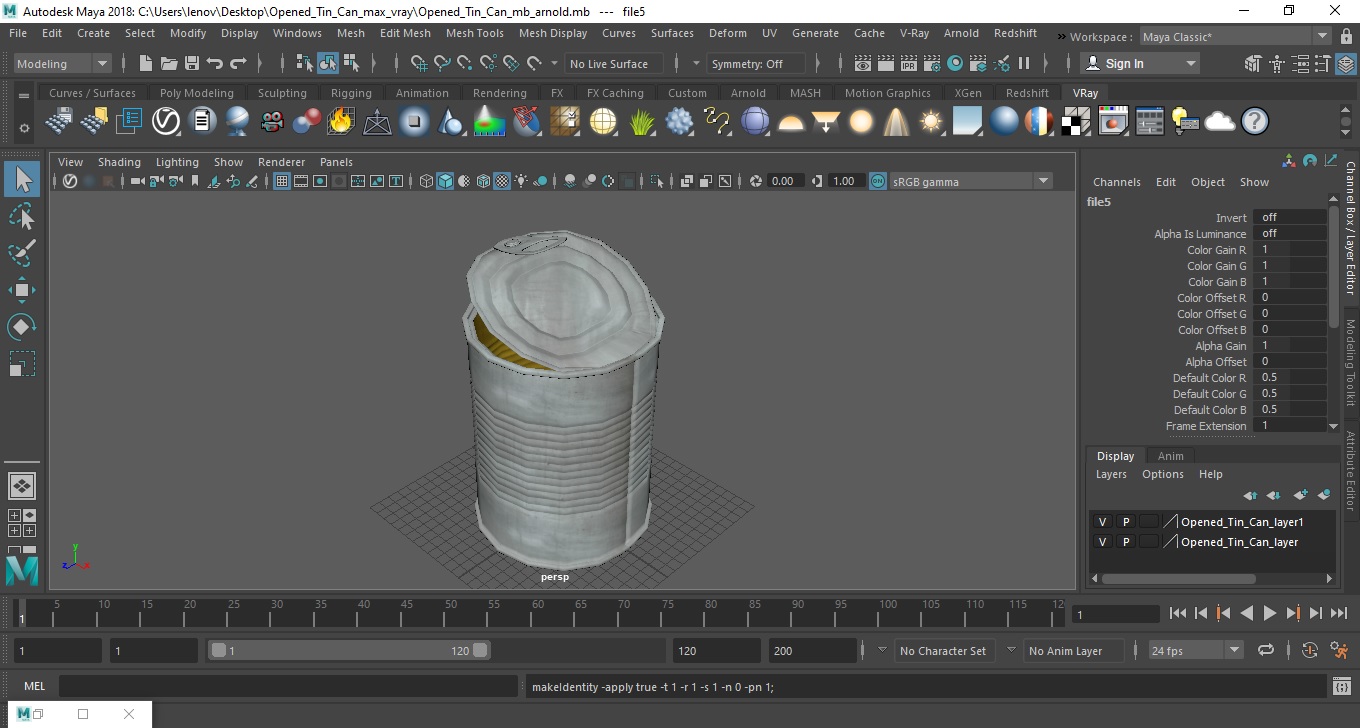Screen dimensions: 1360x728
Task: Switch to the Rendering shelf tab
Action: pyautogui.click(x=499, y=93)
